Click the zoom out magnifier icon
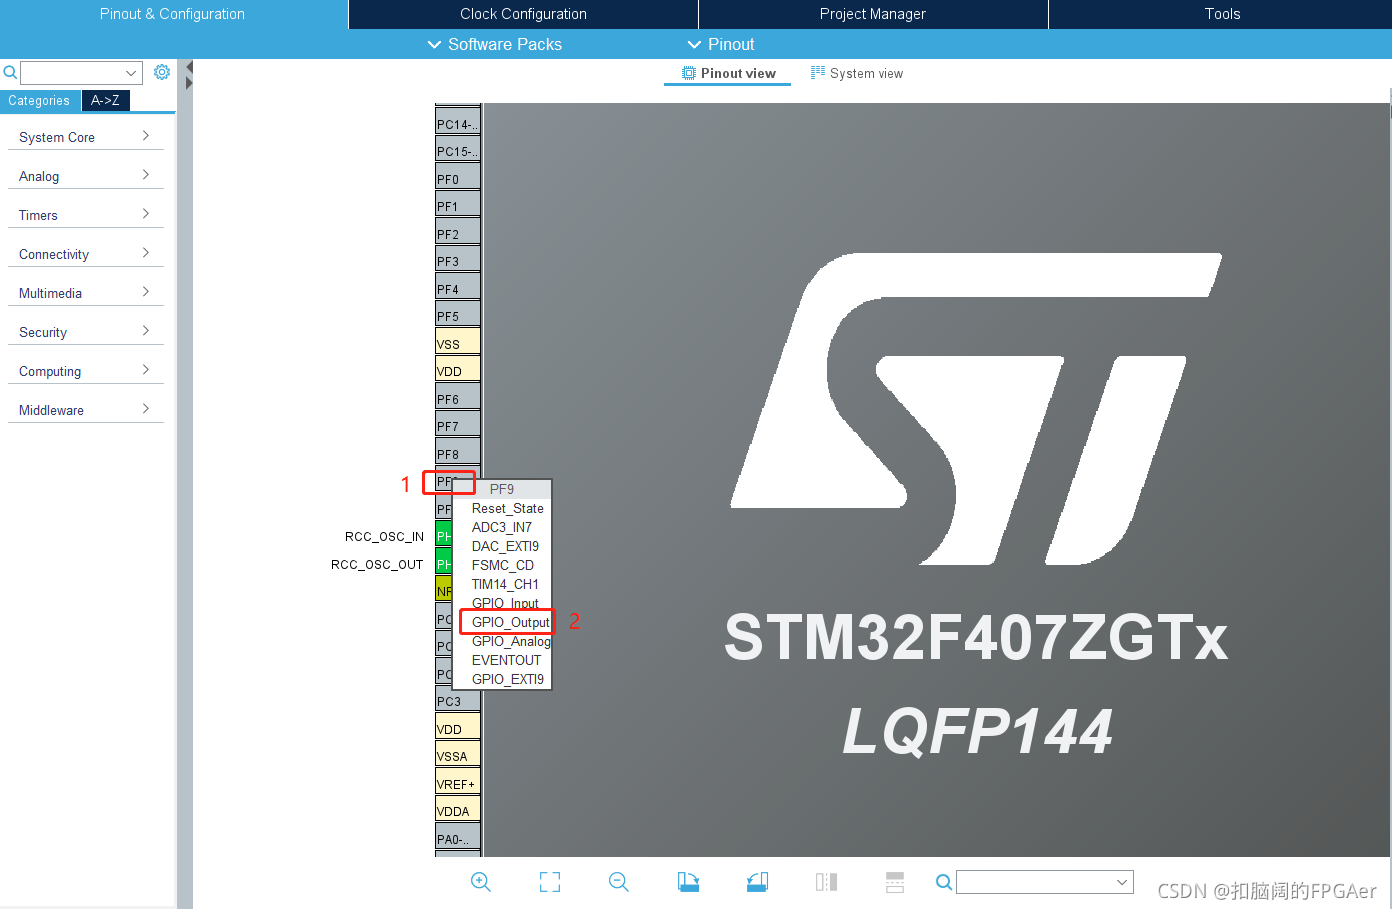 [618, 882]
